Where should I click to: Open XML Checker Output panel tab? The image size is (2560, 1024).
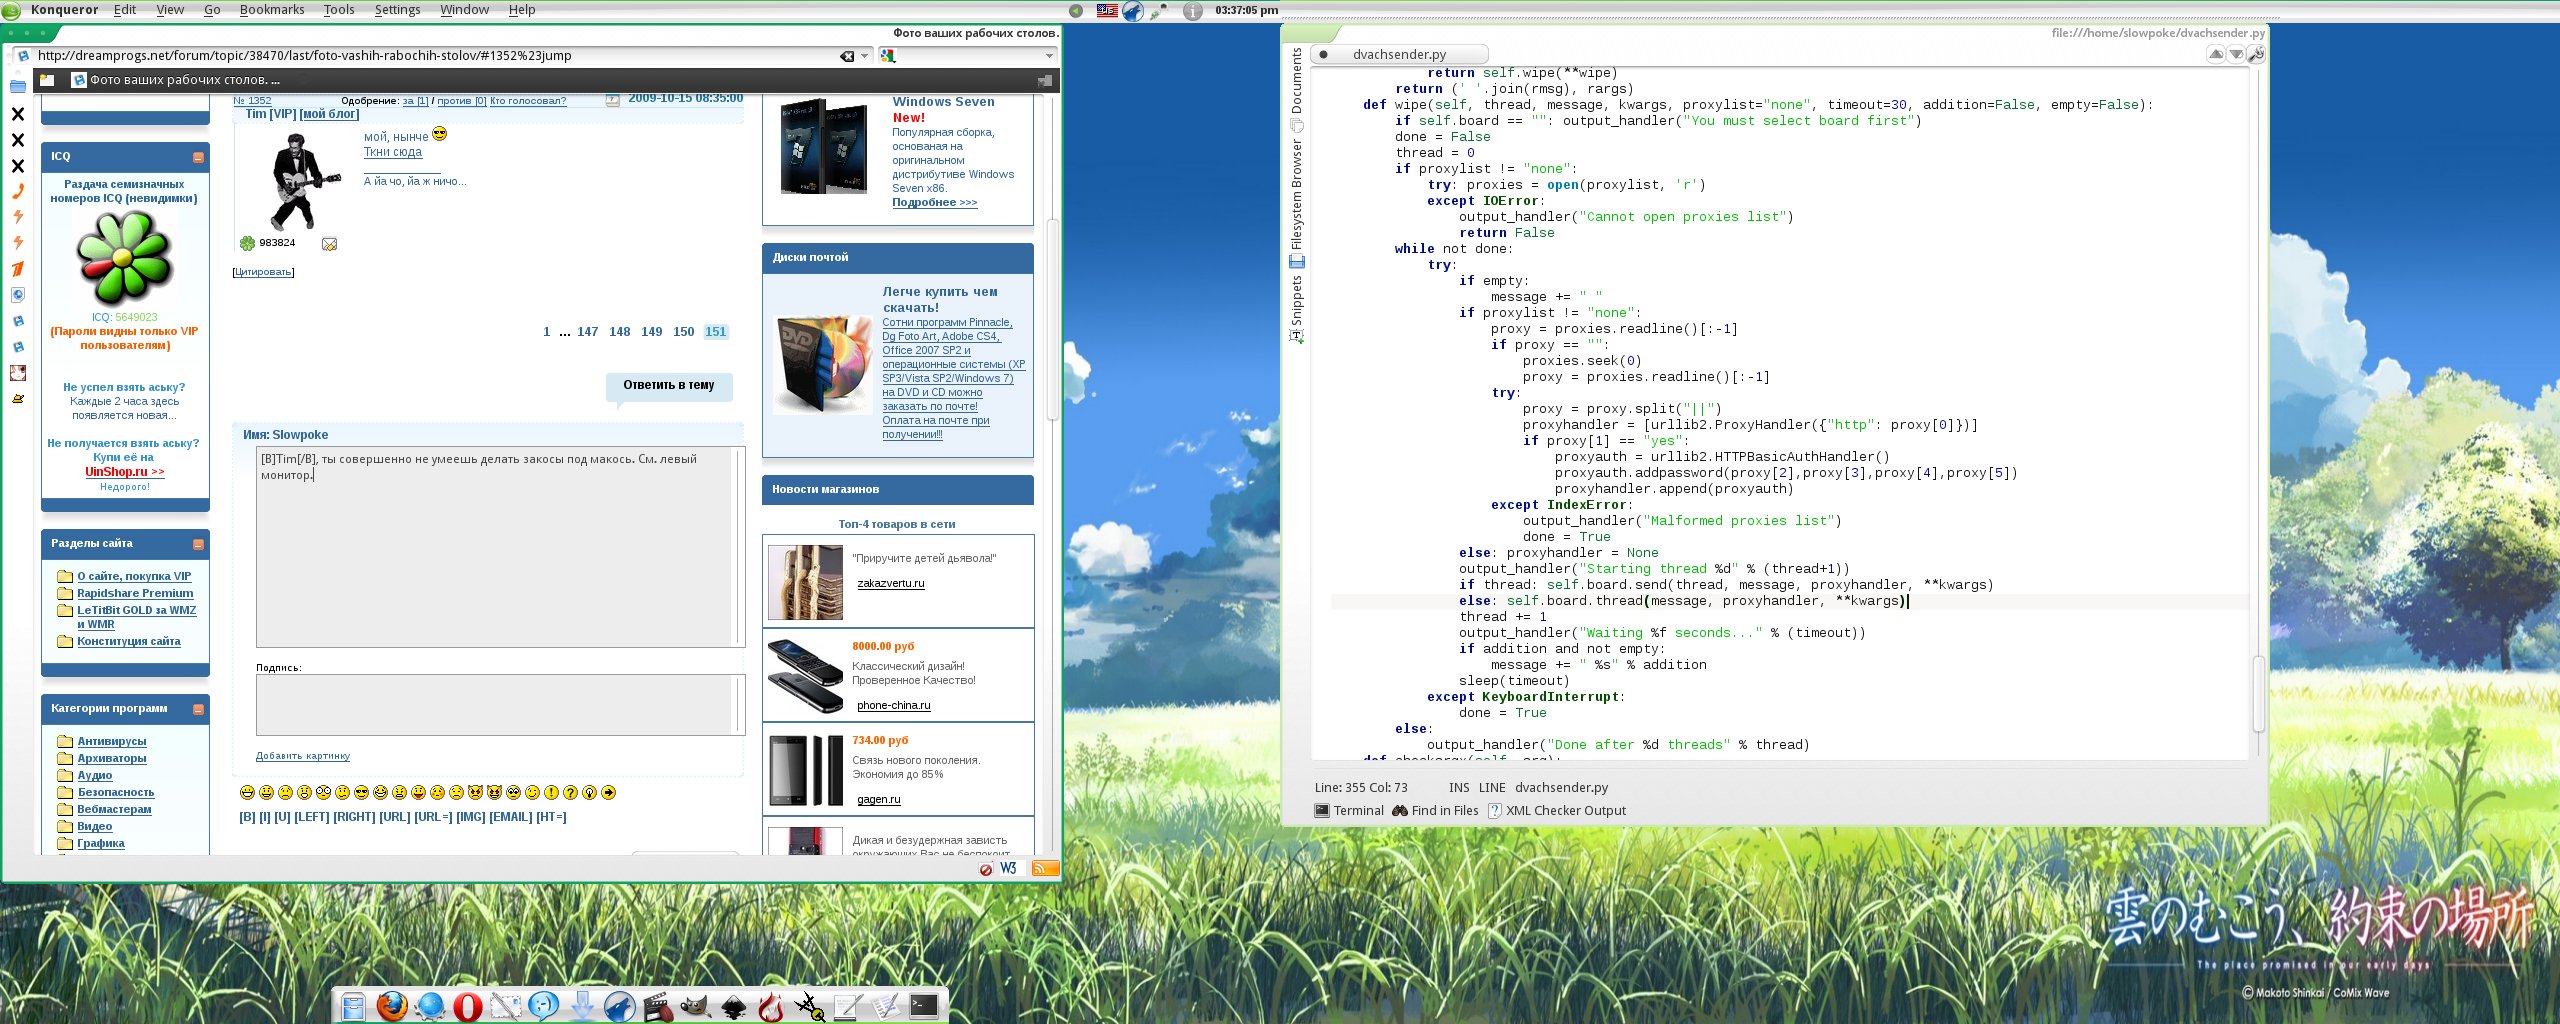point(1557,811)
